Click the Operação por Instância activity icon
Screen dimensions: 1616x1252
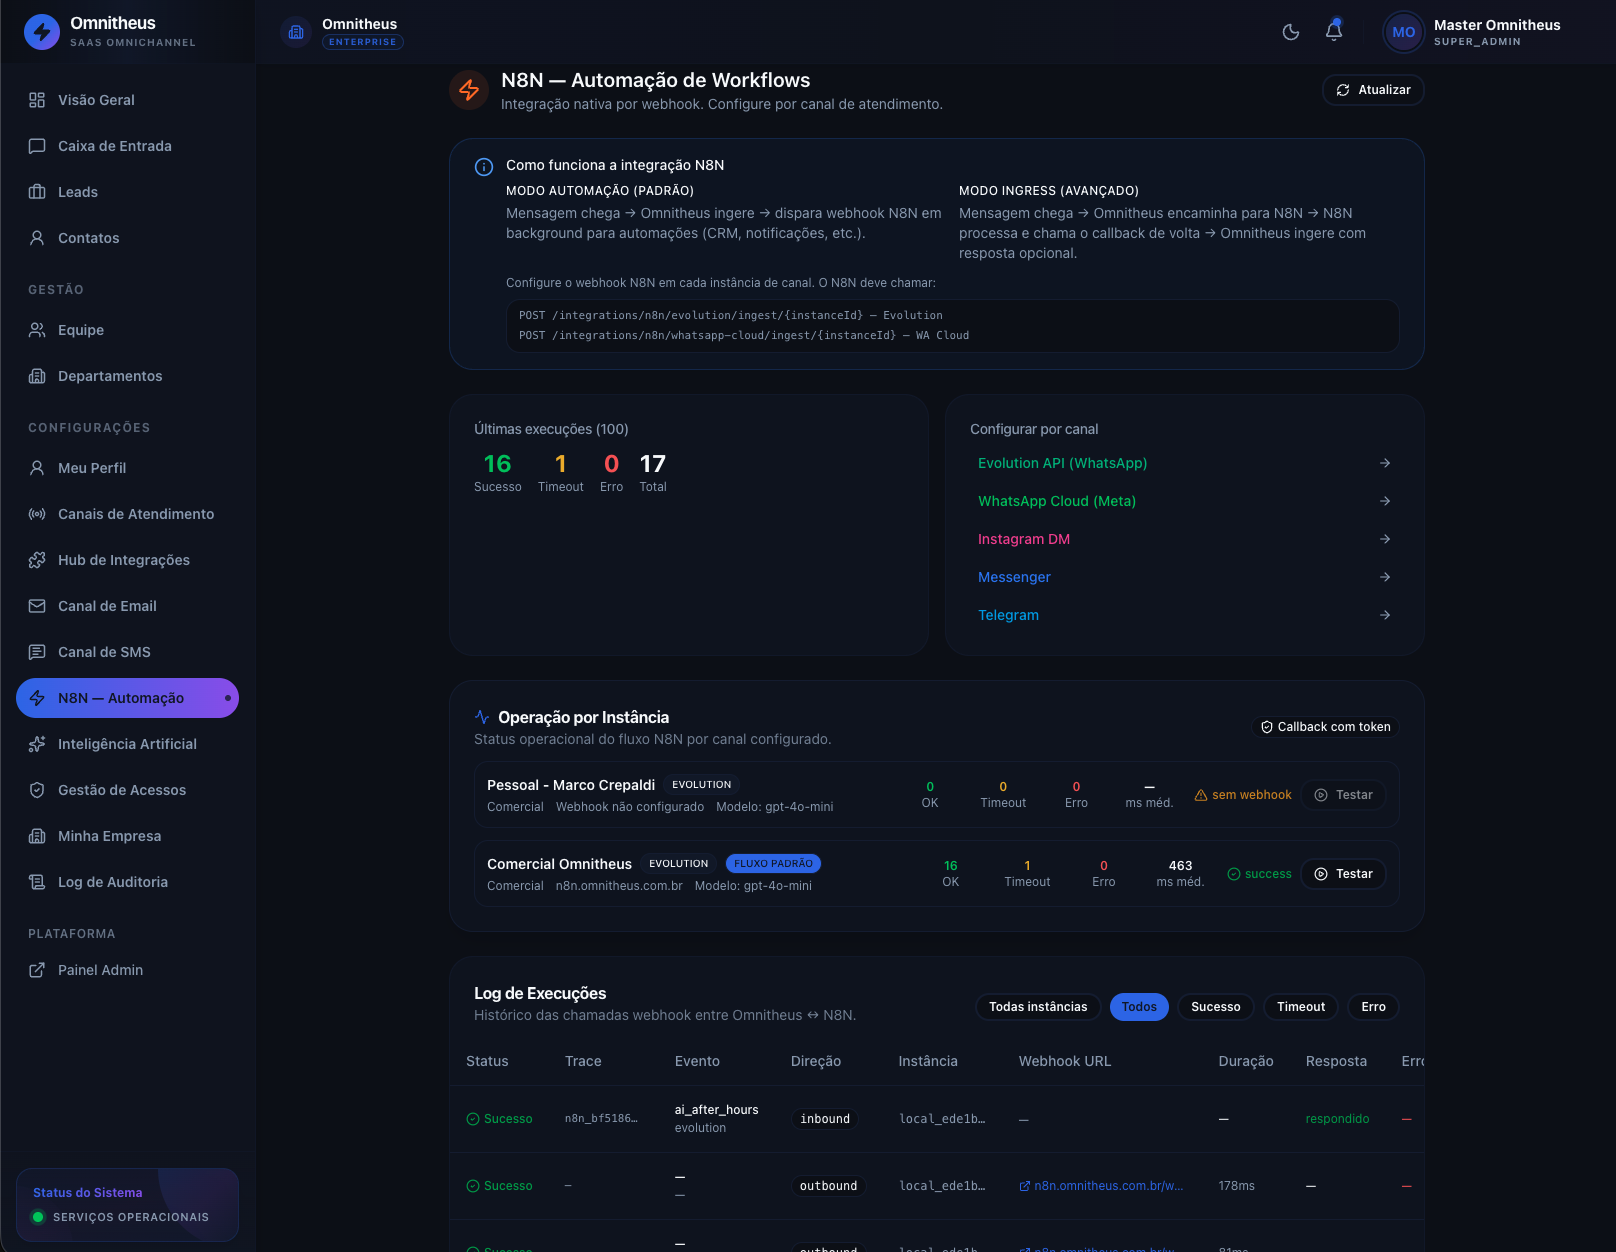pyautogui.click(x=482, y=717)
